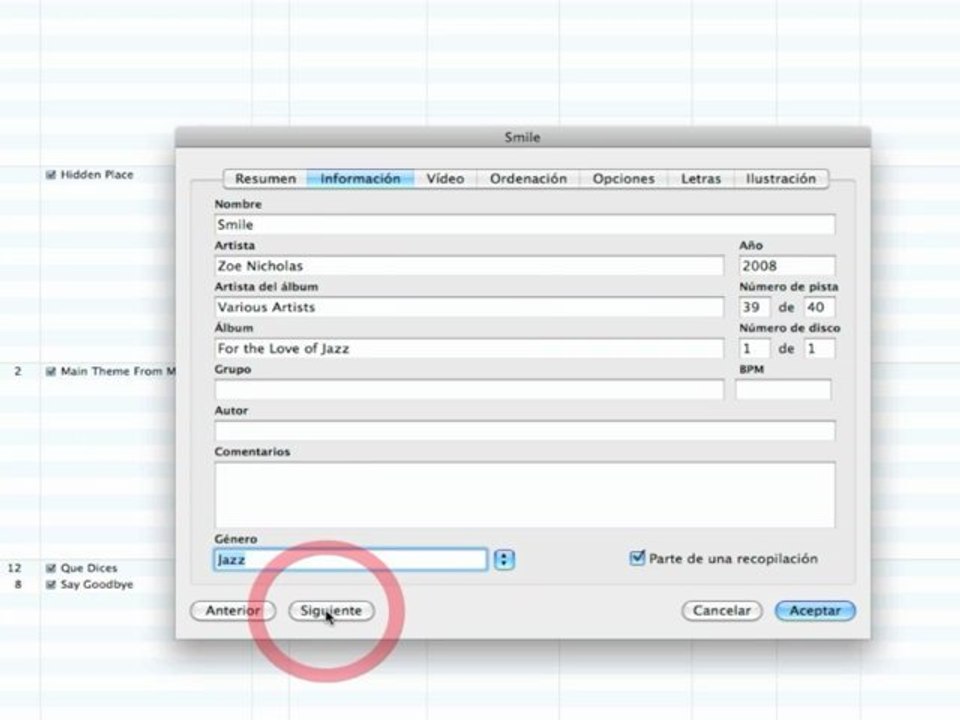Click the Anterior button

(x=233, y=610)
